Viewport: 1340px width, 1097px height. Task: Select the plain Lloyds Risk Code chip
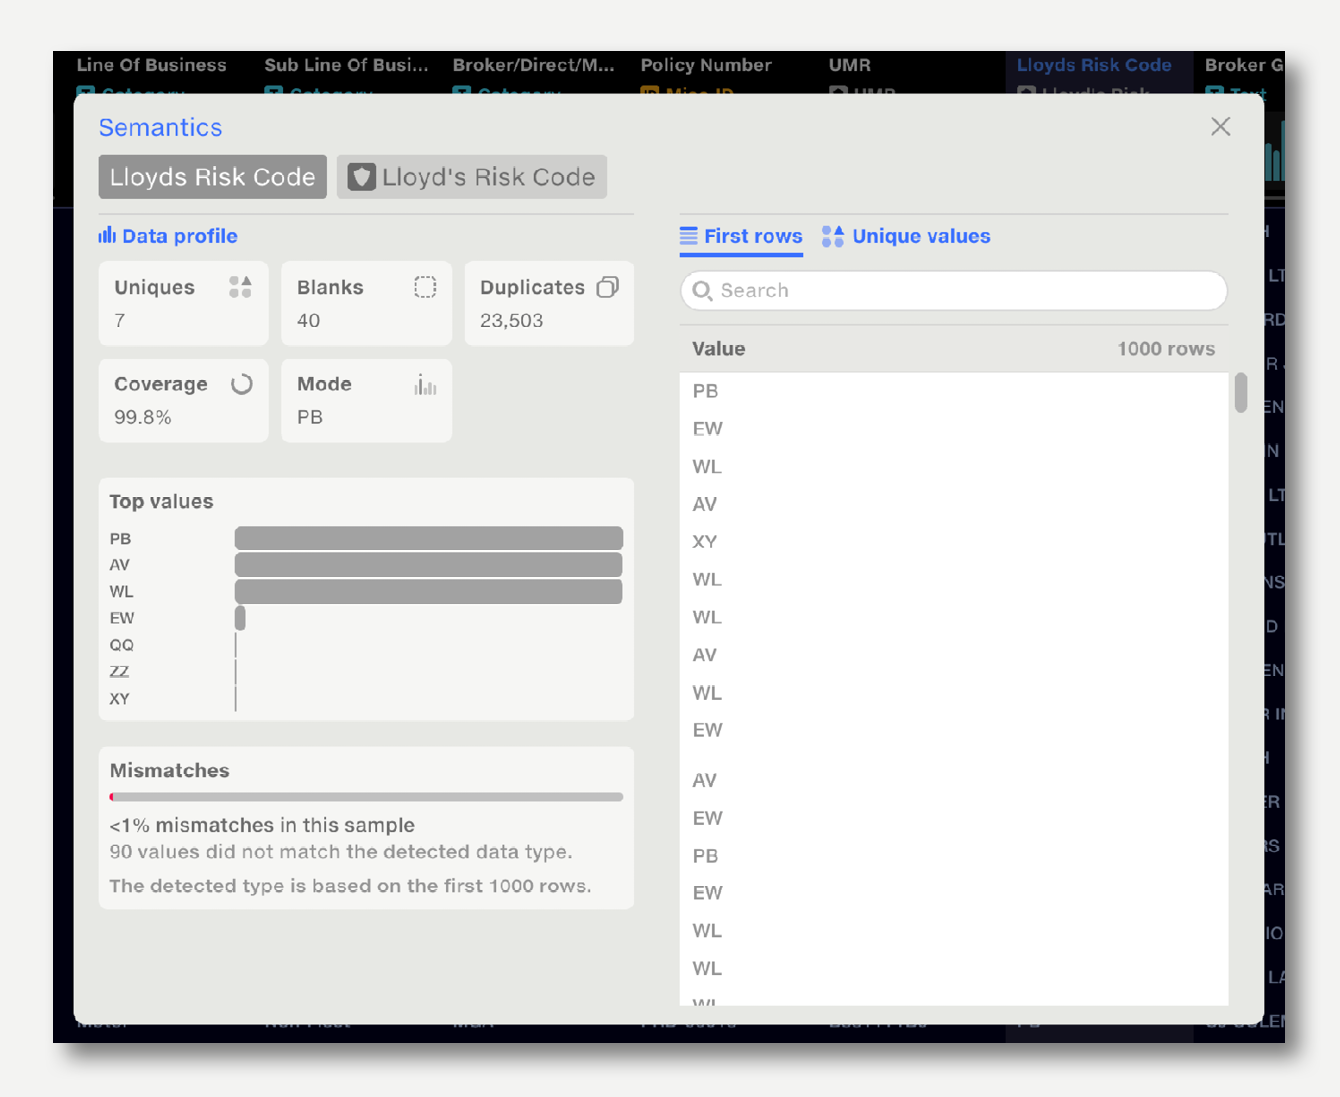click(x=213, y=177)
